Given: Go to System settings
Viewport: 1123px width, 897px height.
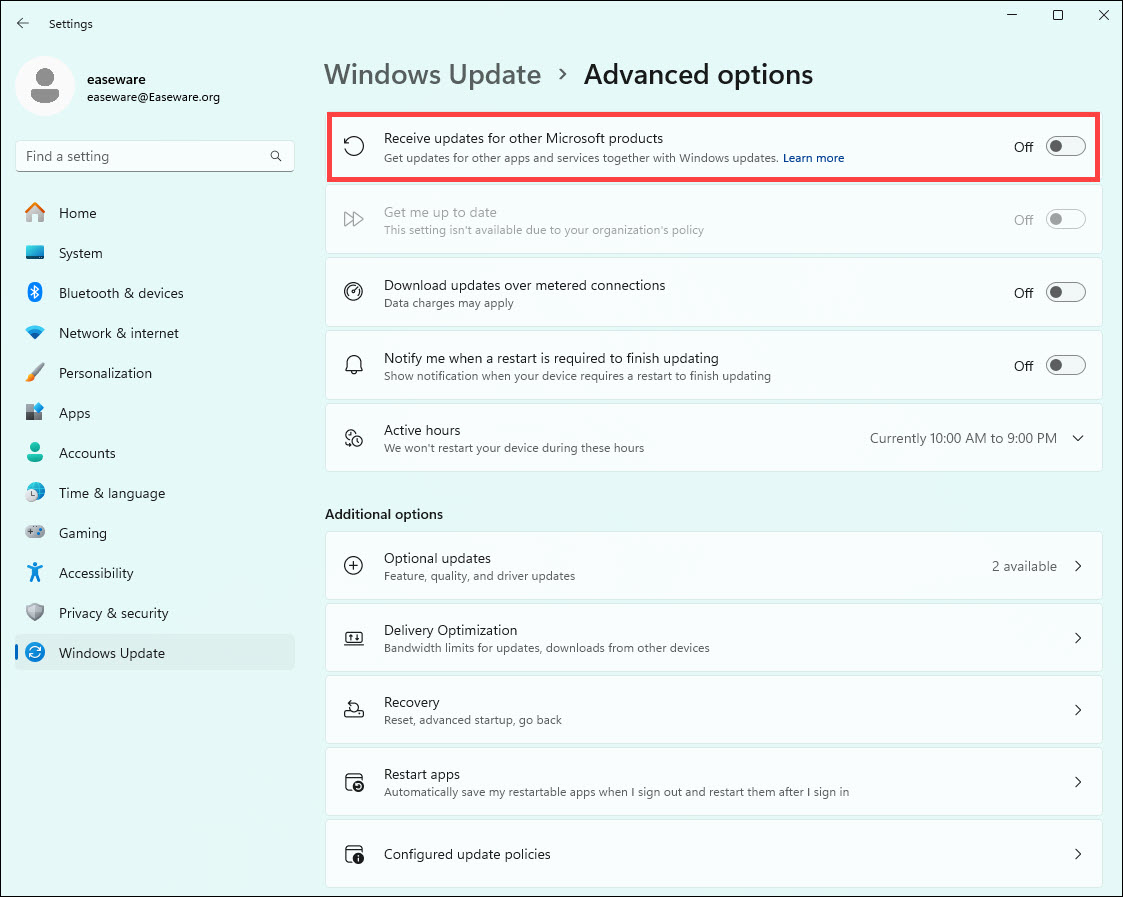Looking at the screenshot, I should [x=155, y=253].
